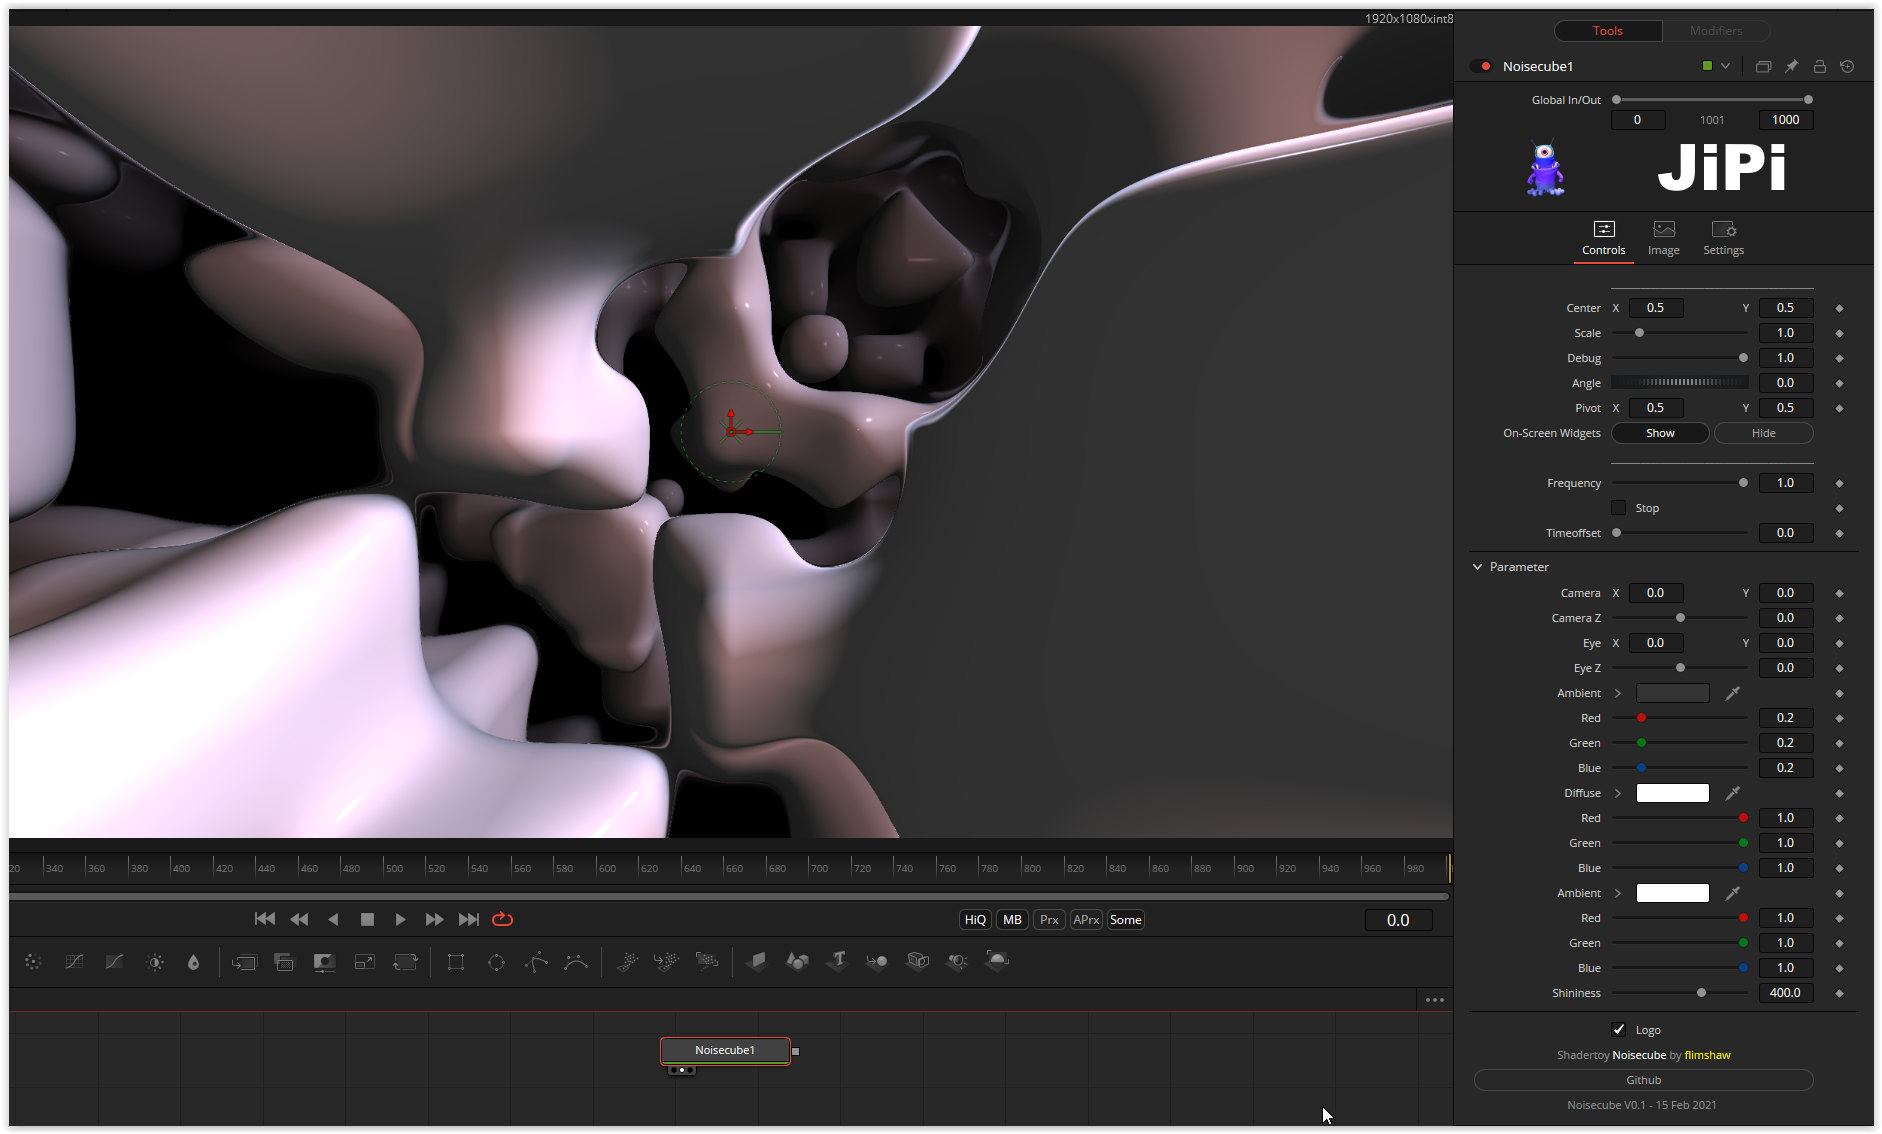Uncheck the Logo checkbox
This screenshot has height=1134, width=1882.
[1619, 1030]
